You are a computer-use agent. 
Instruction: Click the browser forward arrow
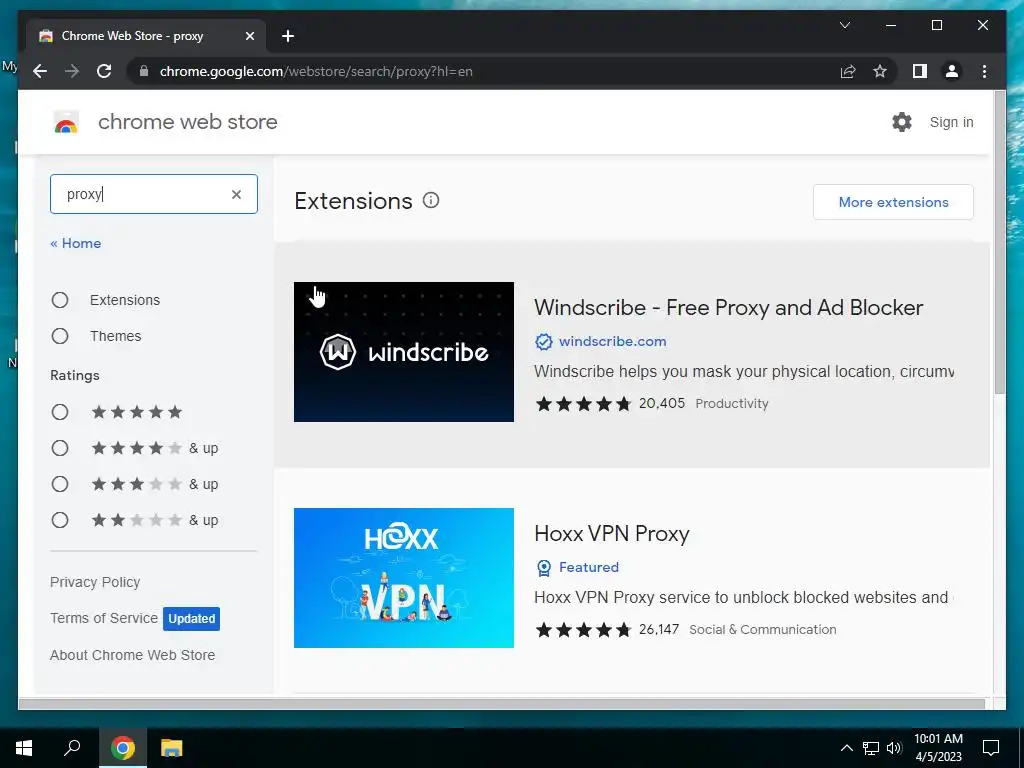[72, 71]
